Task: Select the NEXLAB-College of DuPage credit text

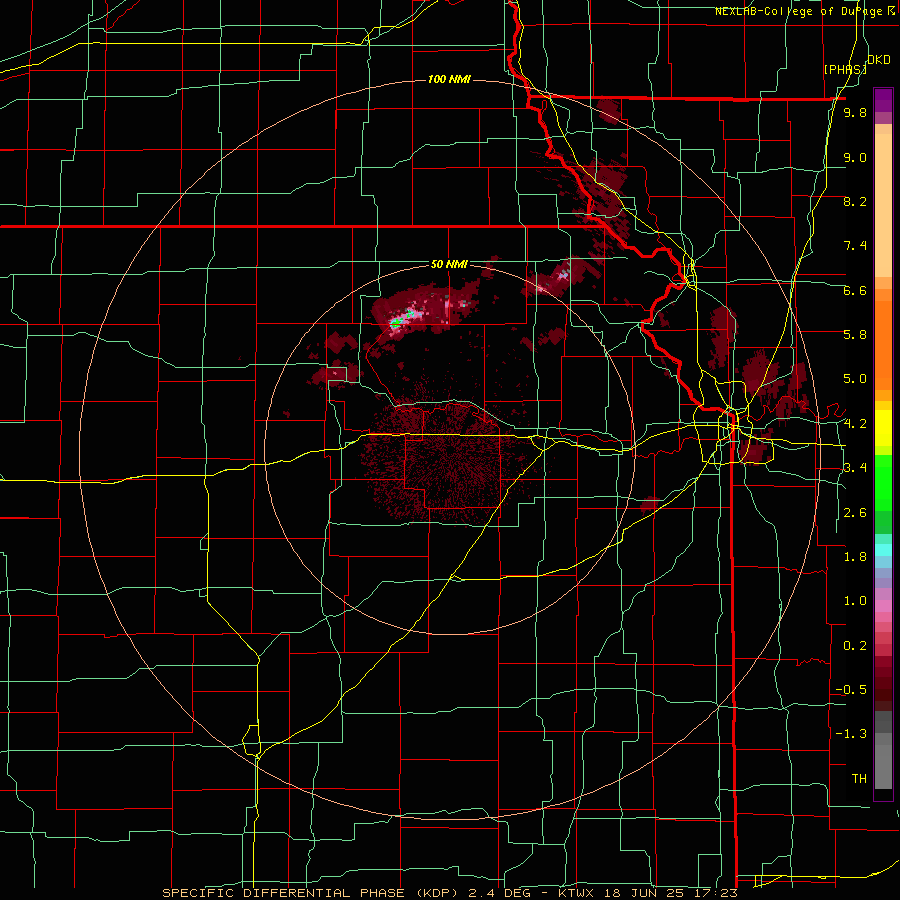Action: tap(807, 11)
